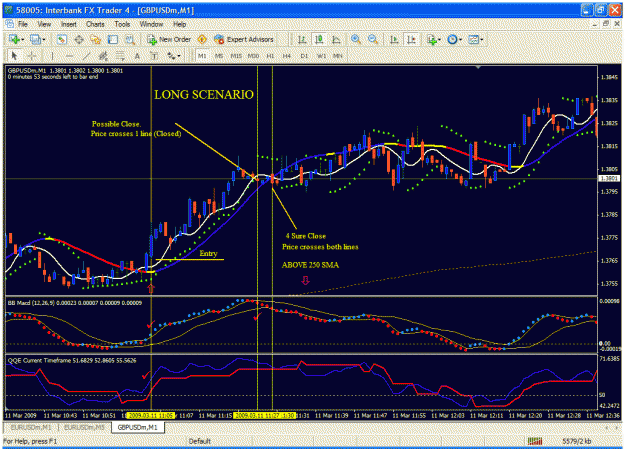Click the New Chart icon
Viewport: 625px width, 449px height.
coord(14,39)
